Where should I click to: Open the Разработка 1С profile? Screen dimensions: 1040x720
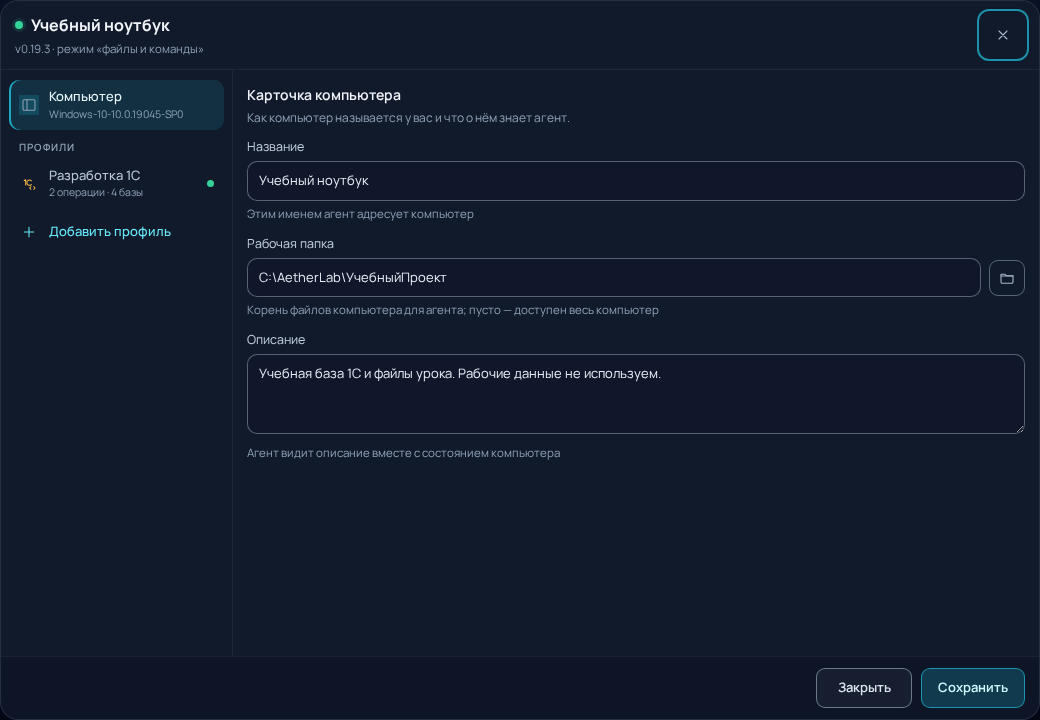(117, 184)
